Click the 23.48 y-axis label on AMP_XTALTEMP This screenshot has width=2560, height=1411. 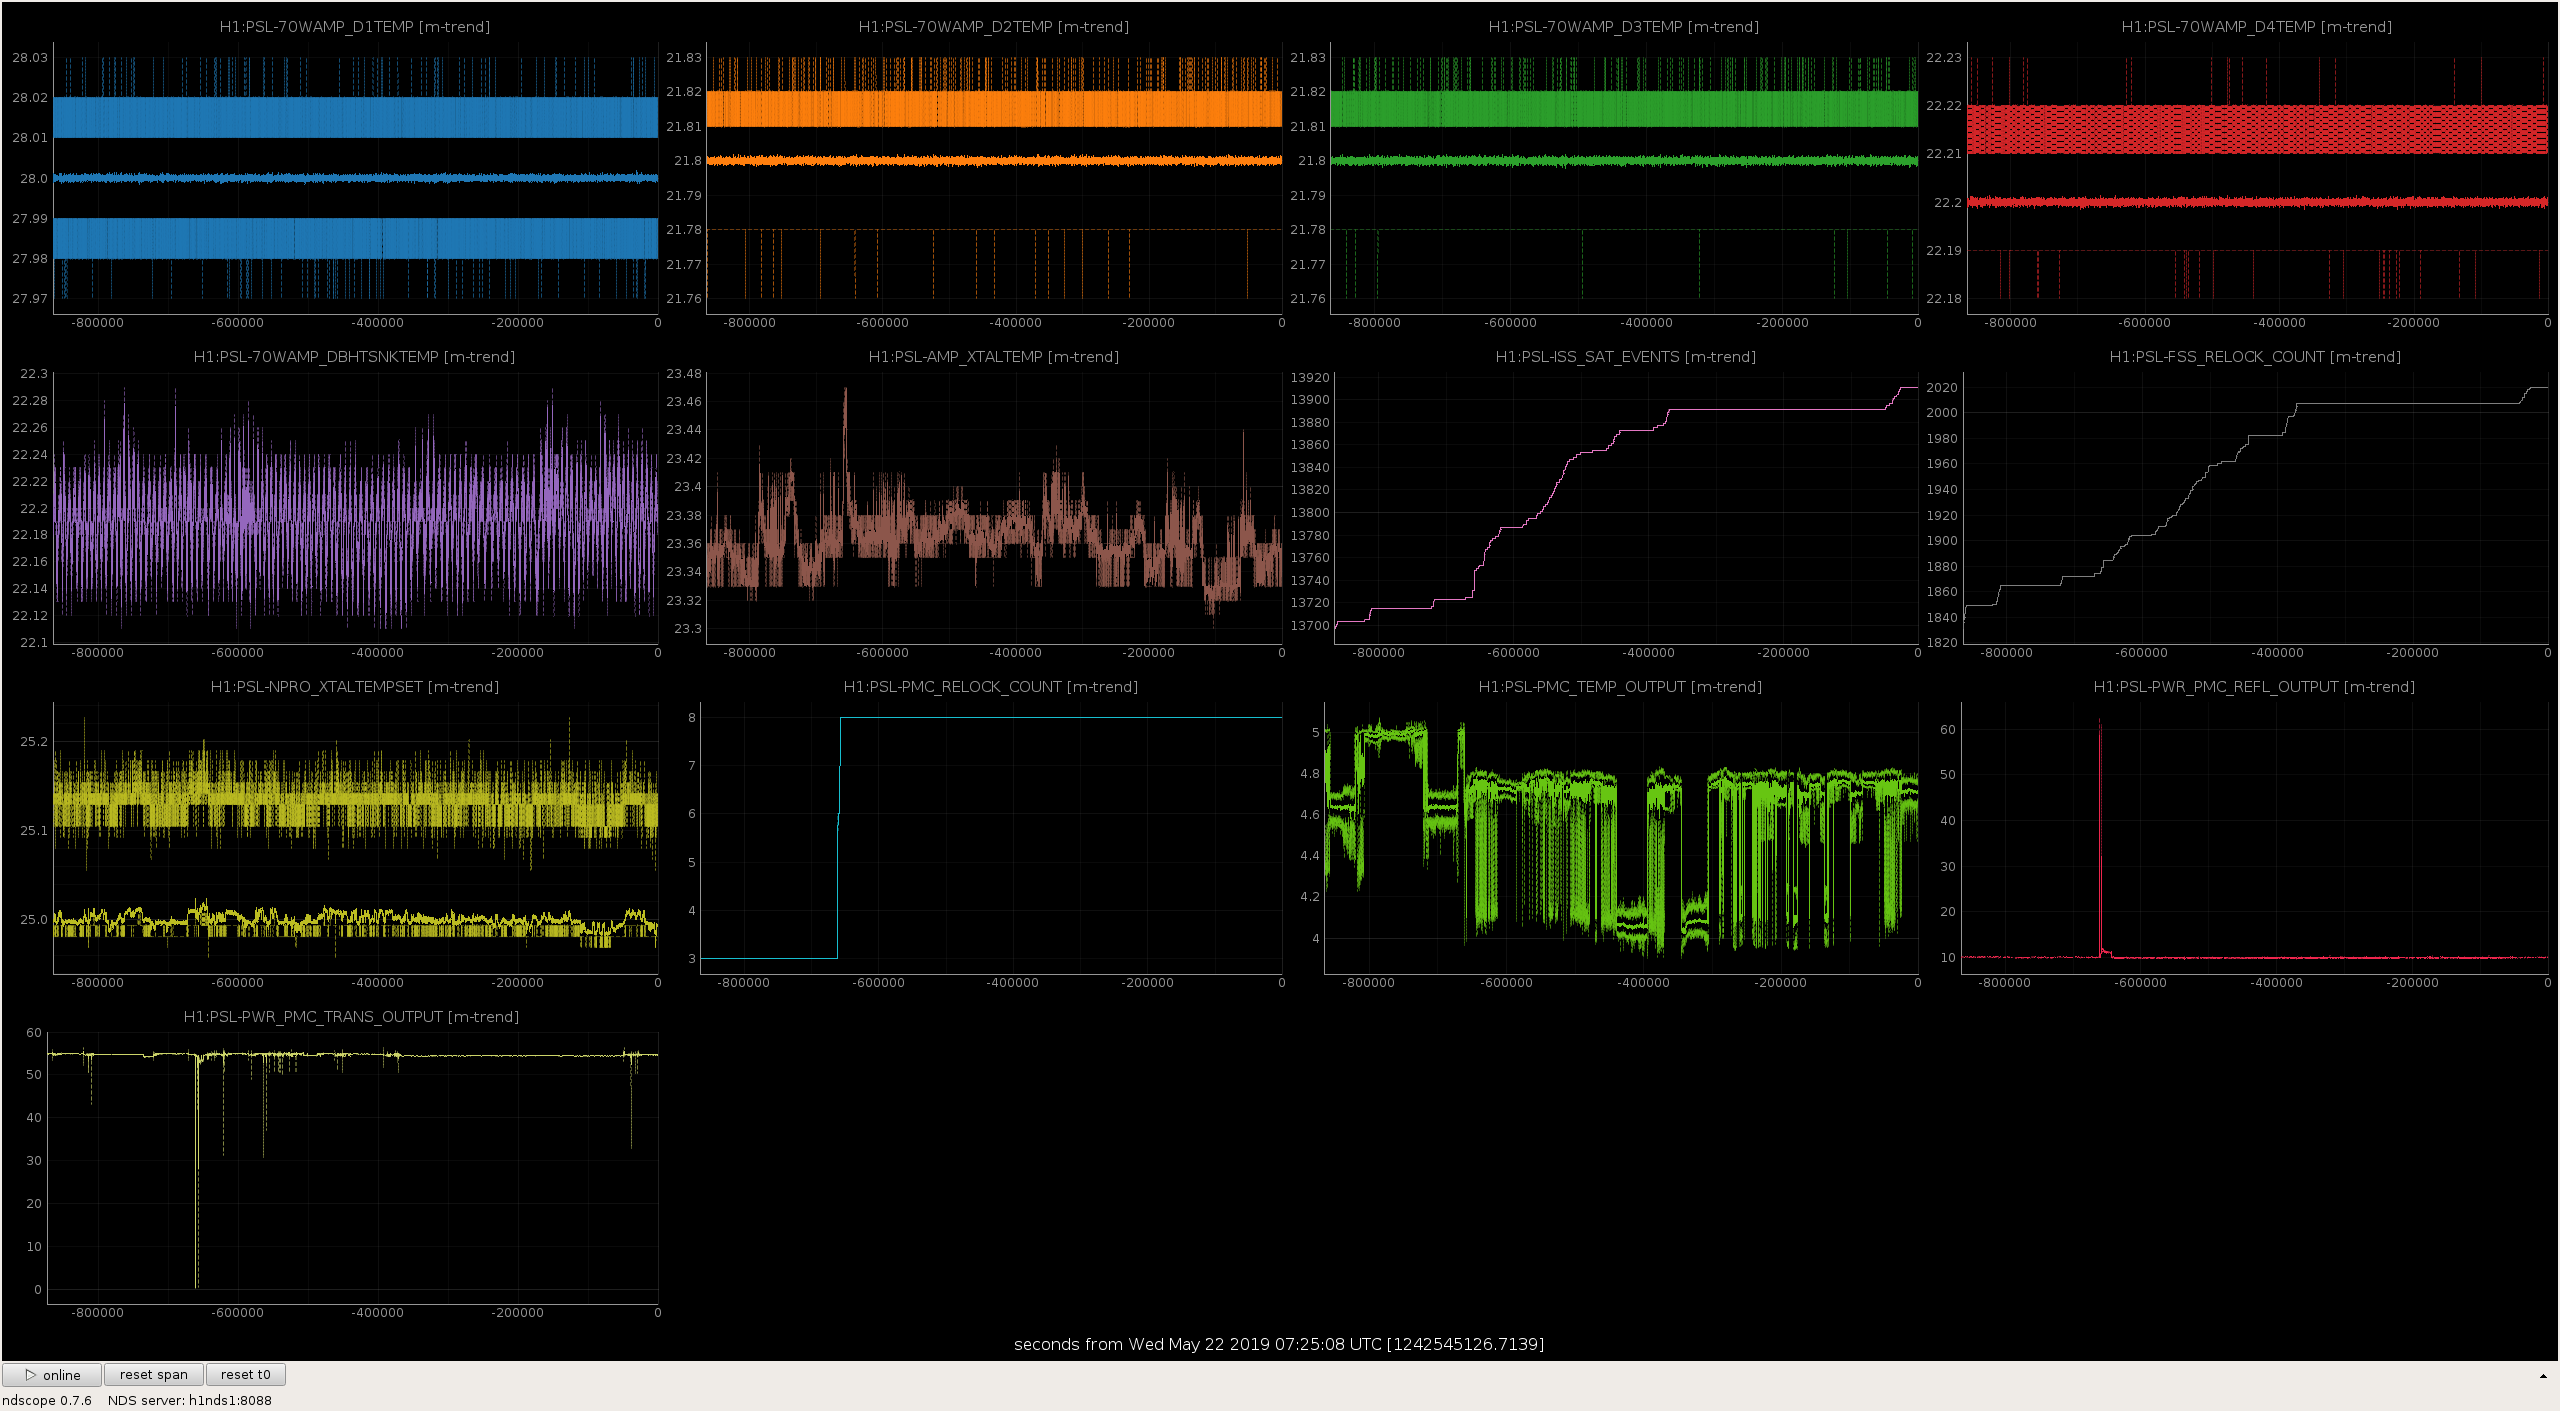pyautogui.click(x=684, y=374)
